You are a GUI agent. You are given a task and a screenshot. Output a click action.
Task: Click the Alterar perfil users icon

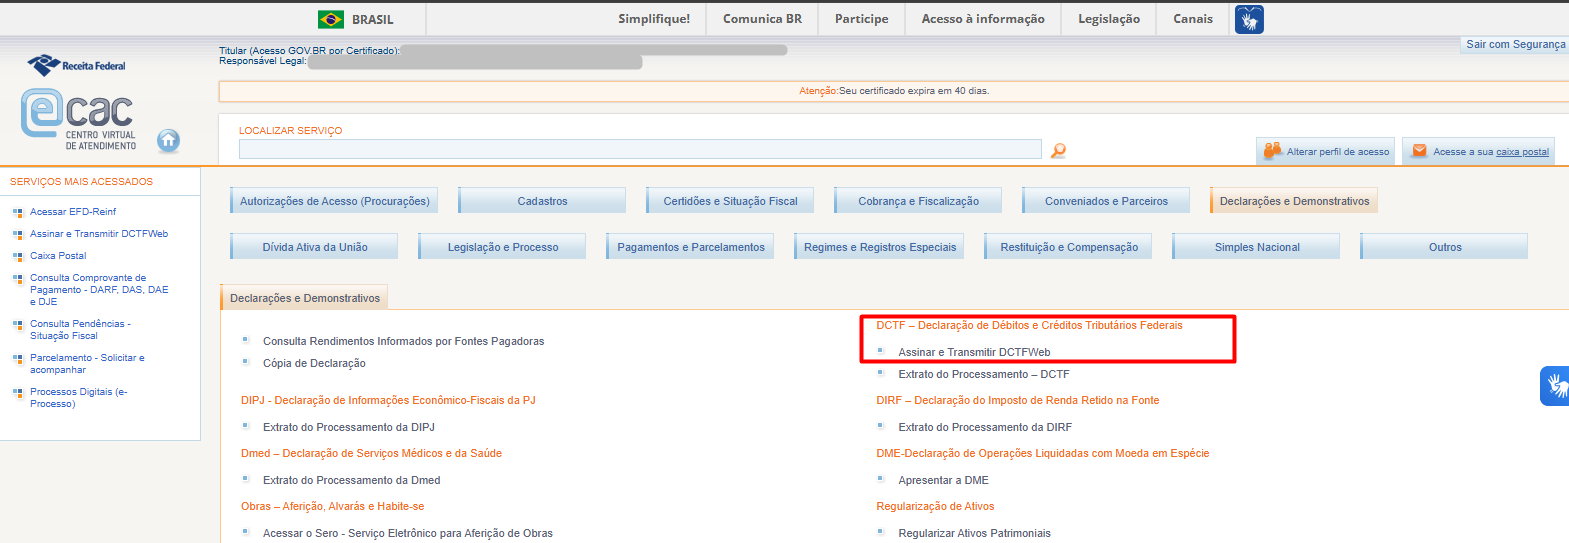1272,150
